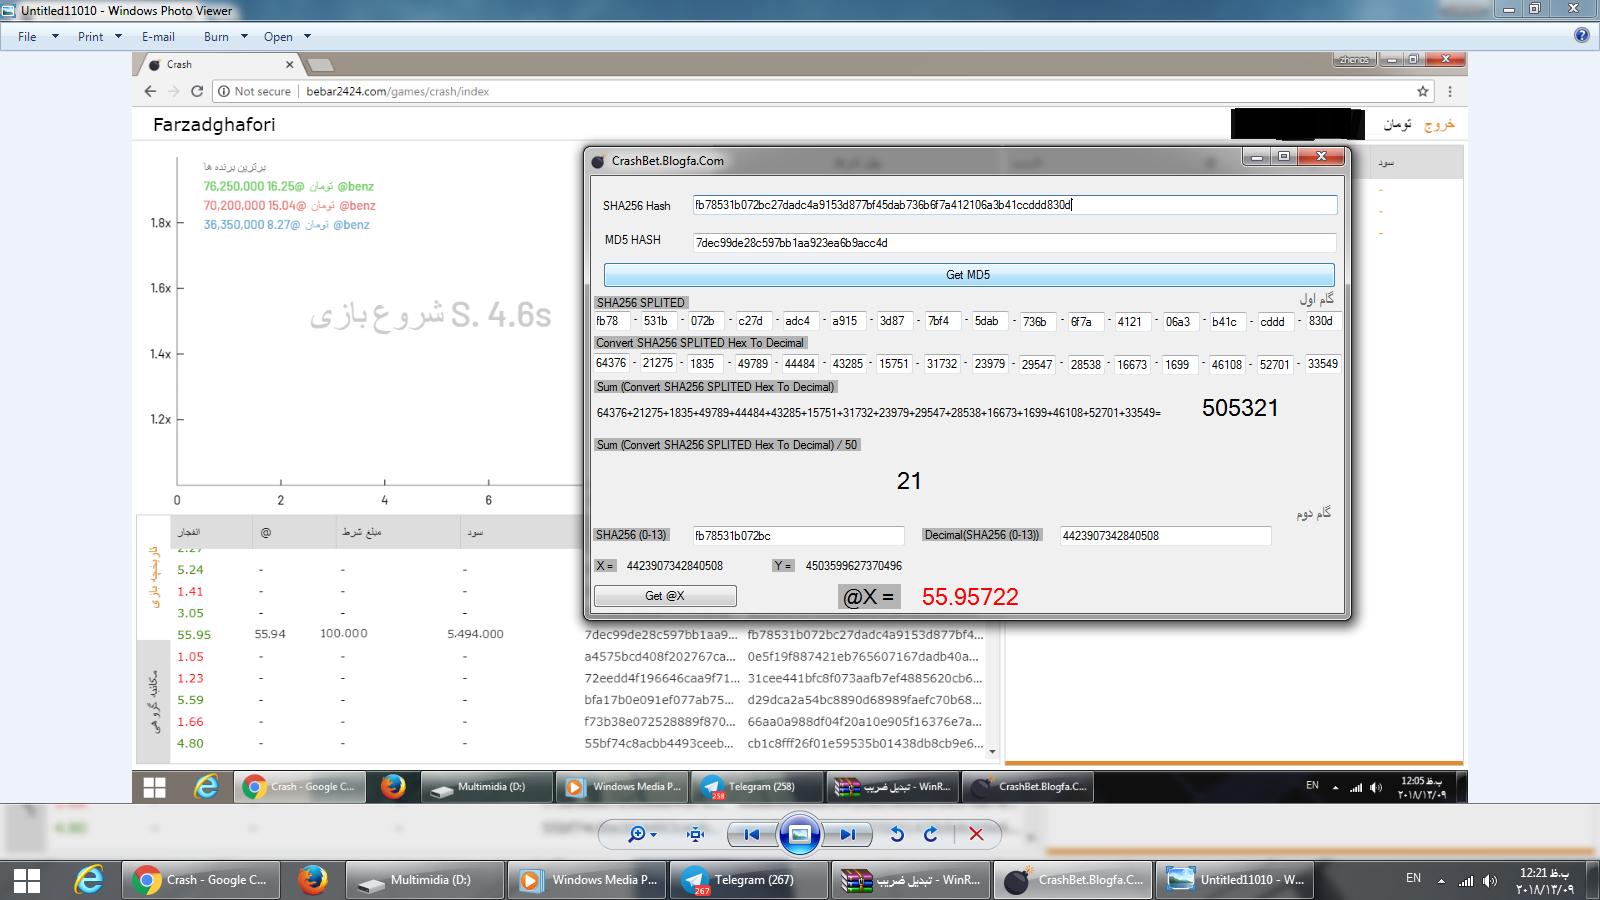
Task: Delete the photo with the red X
Action: (x=977, y=834)
